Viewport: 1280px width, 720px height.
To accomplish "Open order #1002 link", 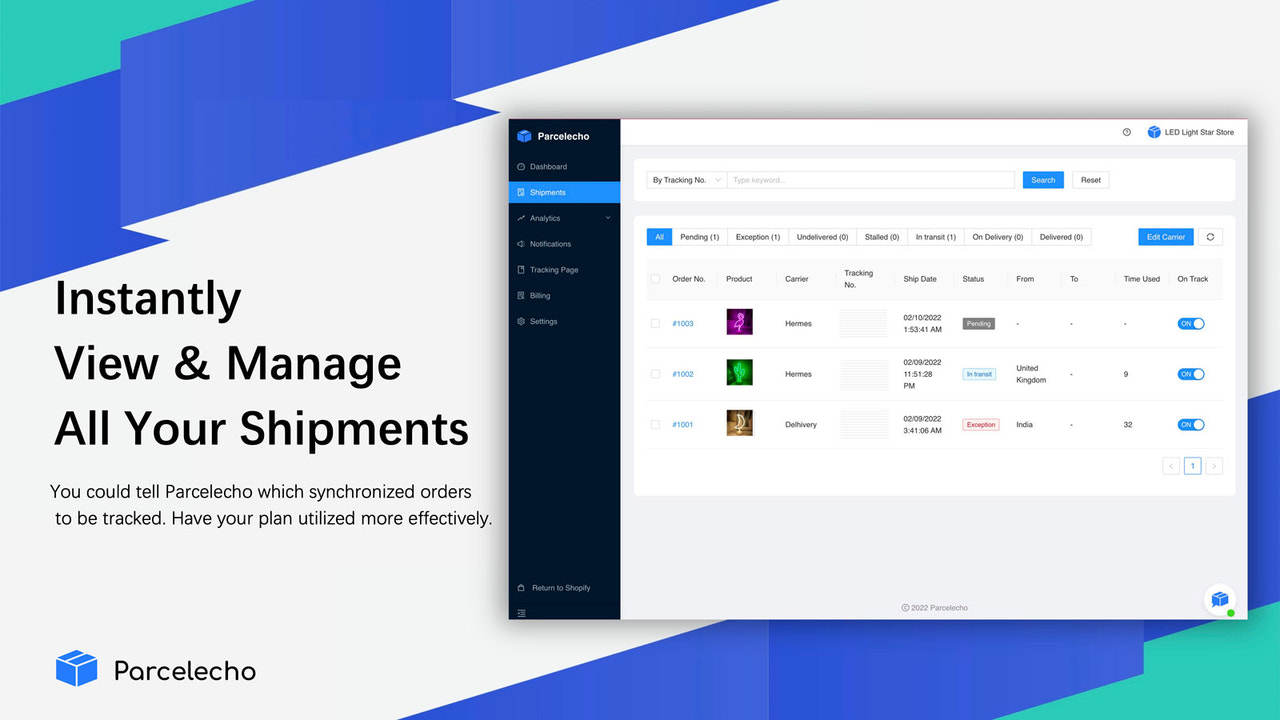I will tap(683, 374).
